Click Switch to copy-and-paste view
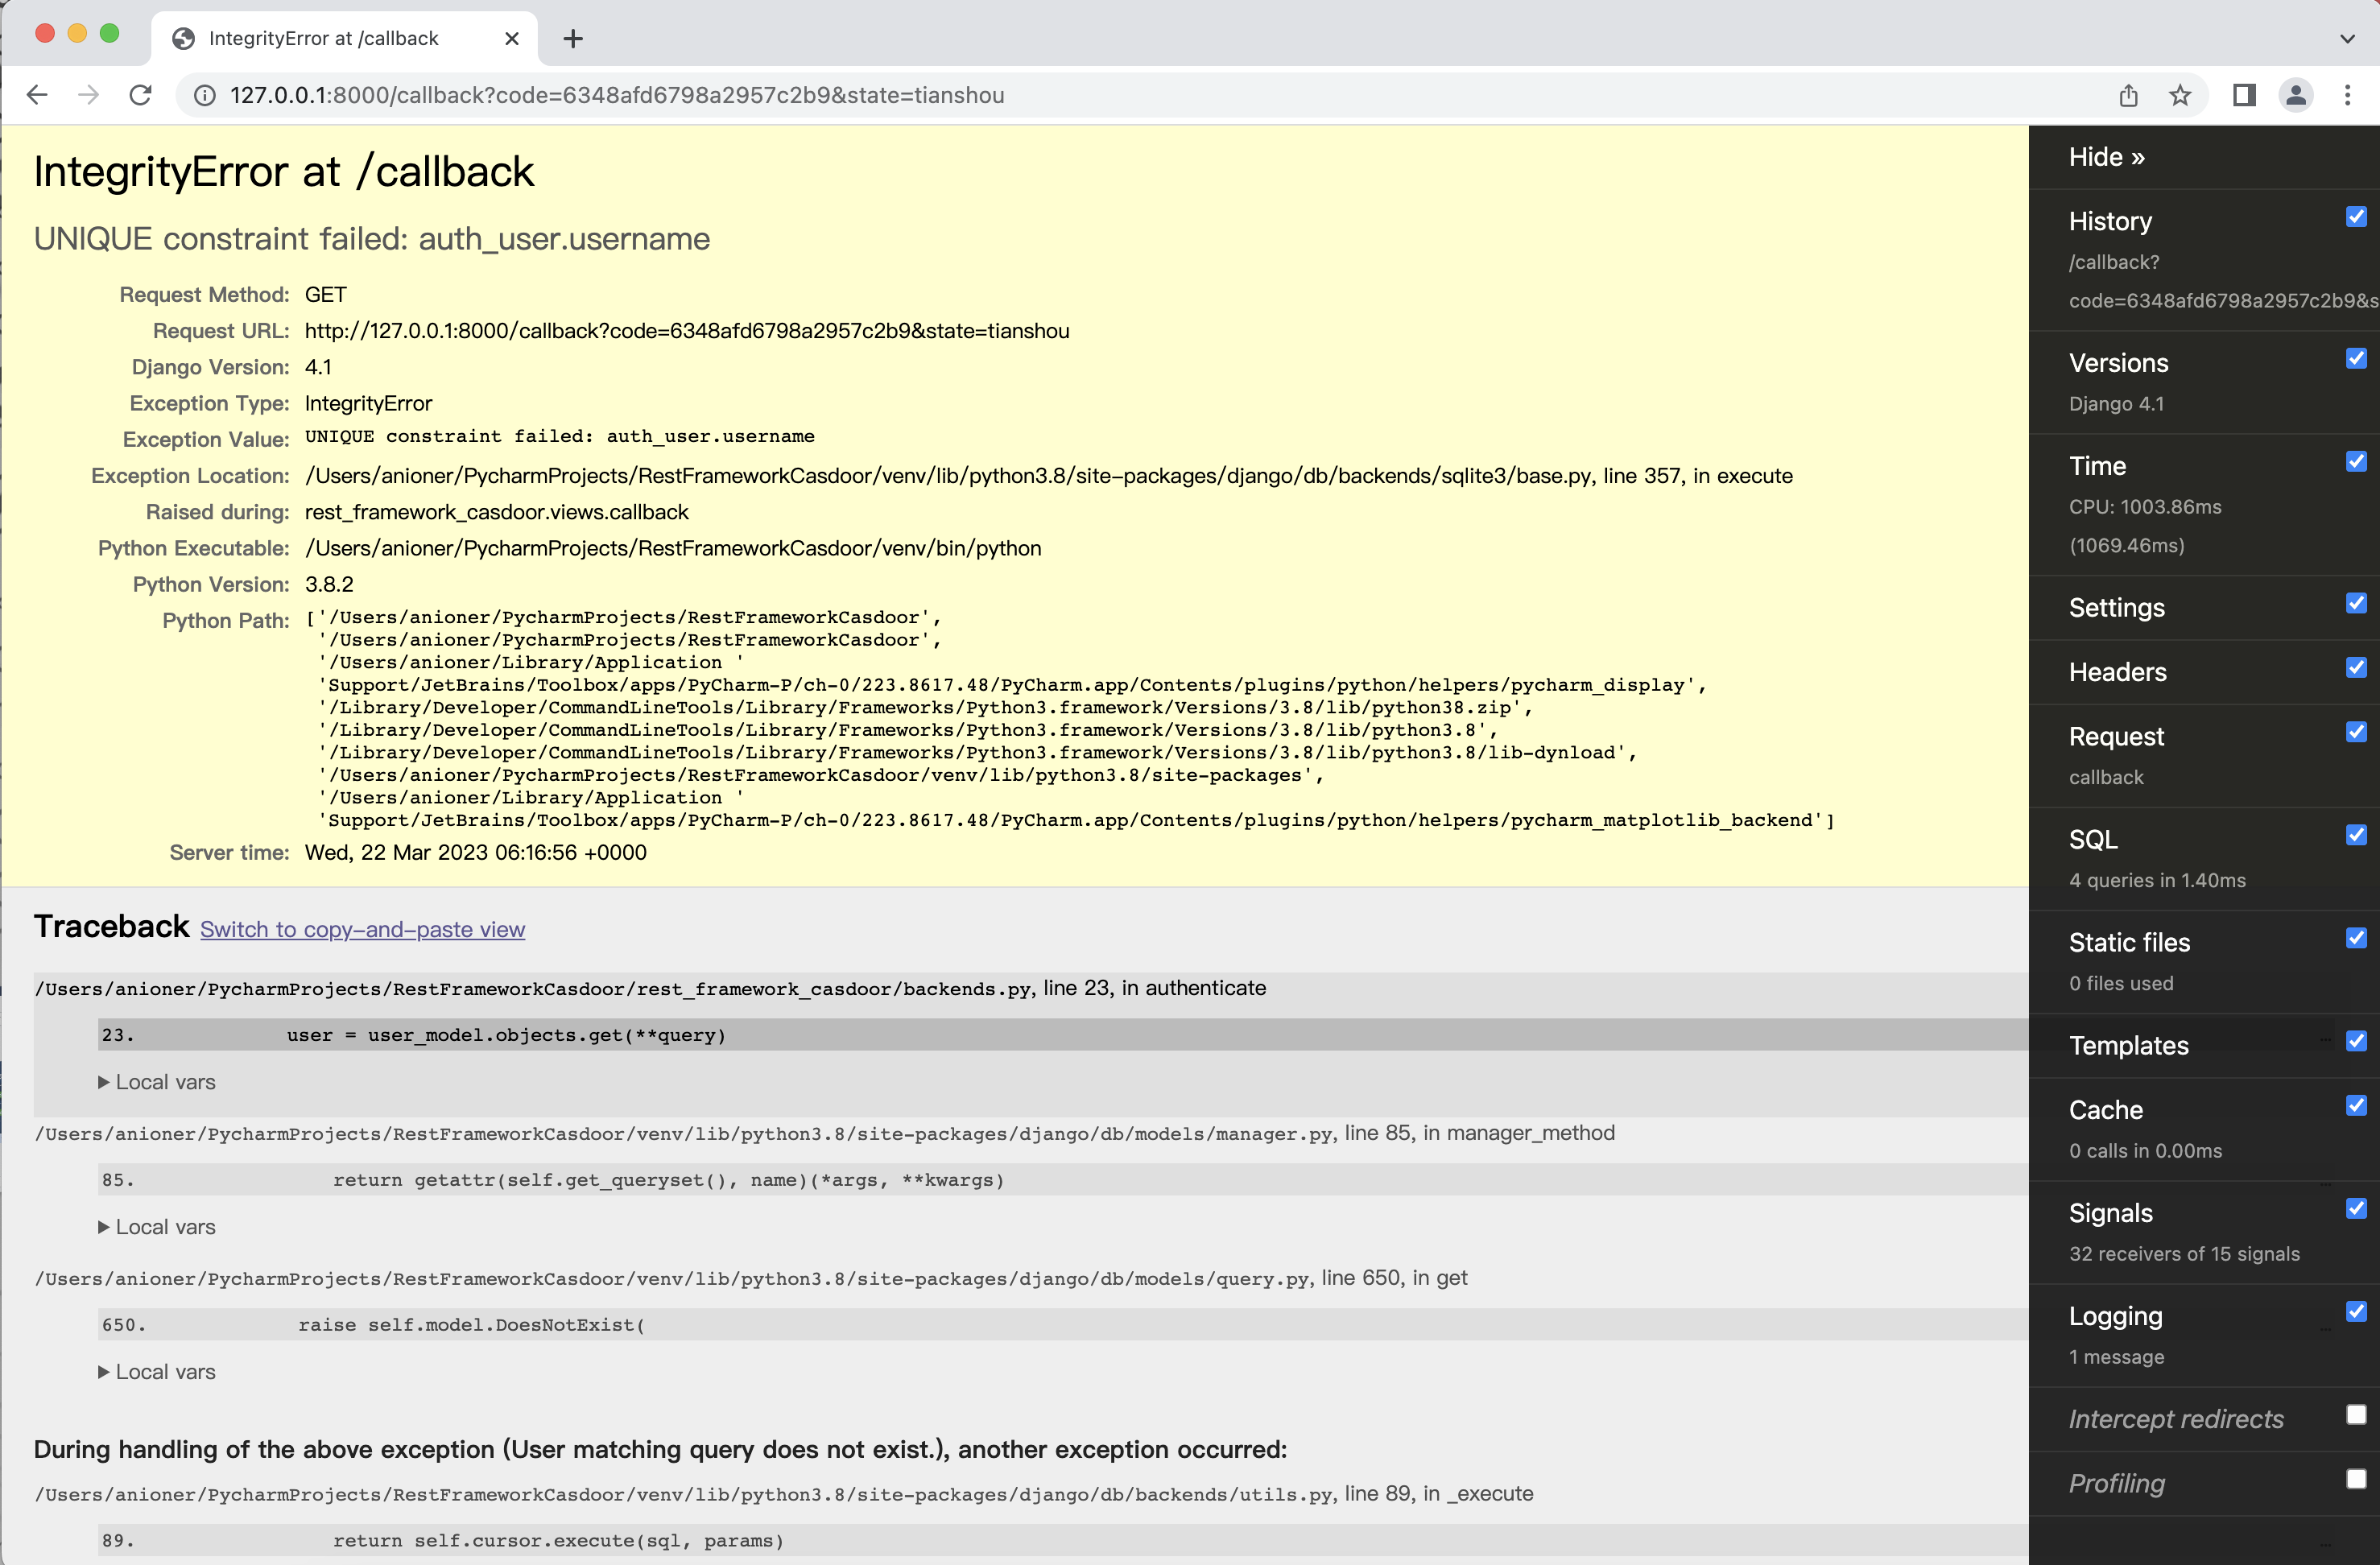Viewport: 2380px width, 1565px height. point(363,929)
